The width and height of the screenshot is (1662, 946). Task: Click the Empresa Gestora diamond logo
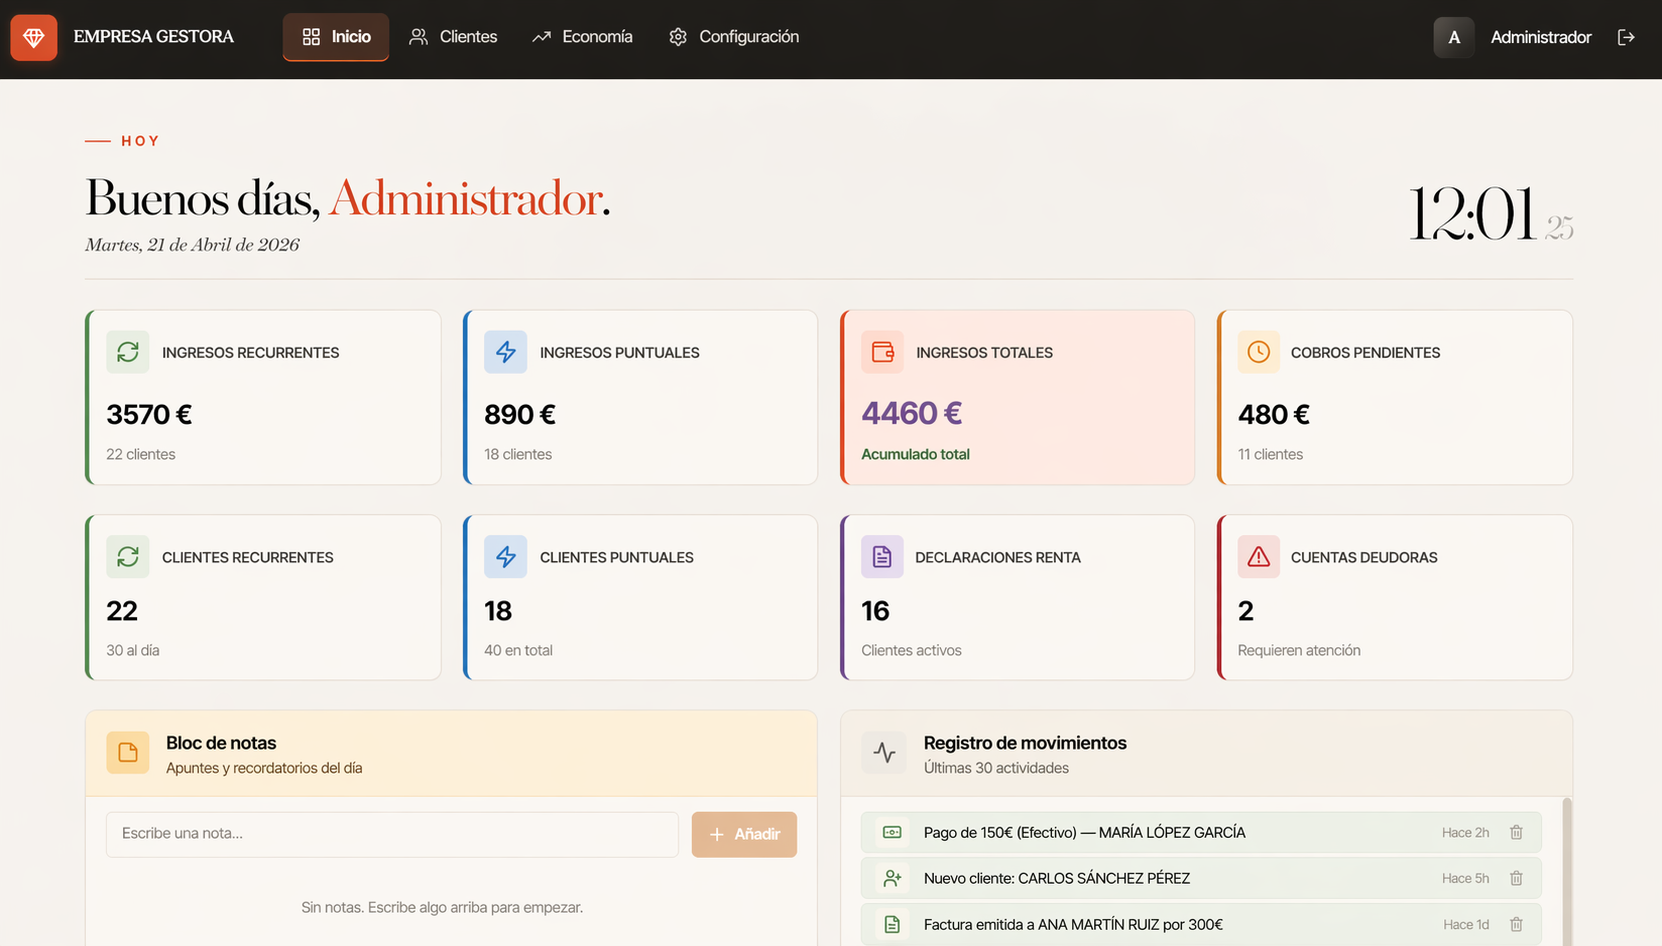point(34,37)
